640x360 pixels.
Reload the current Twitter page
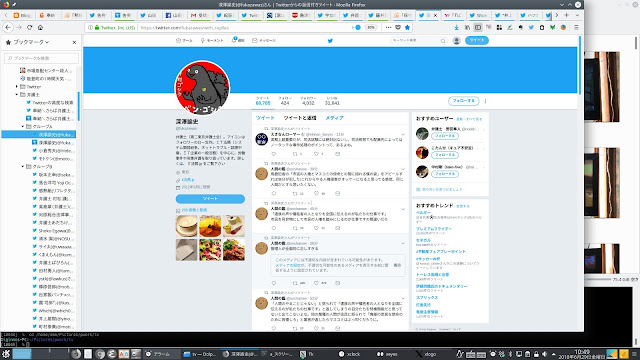29,27
